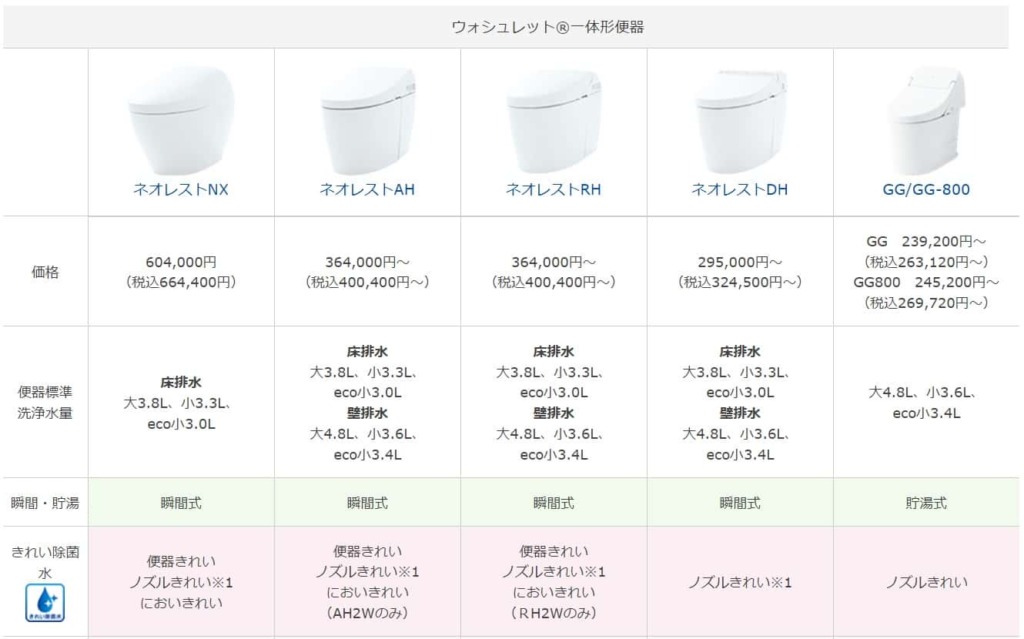
Task: Open the ネオレストNX product link
Action: [181, 188]
